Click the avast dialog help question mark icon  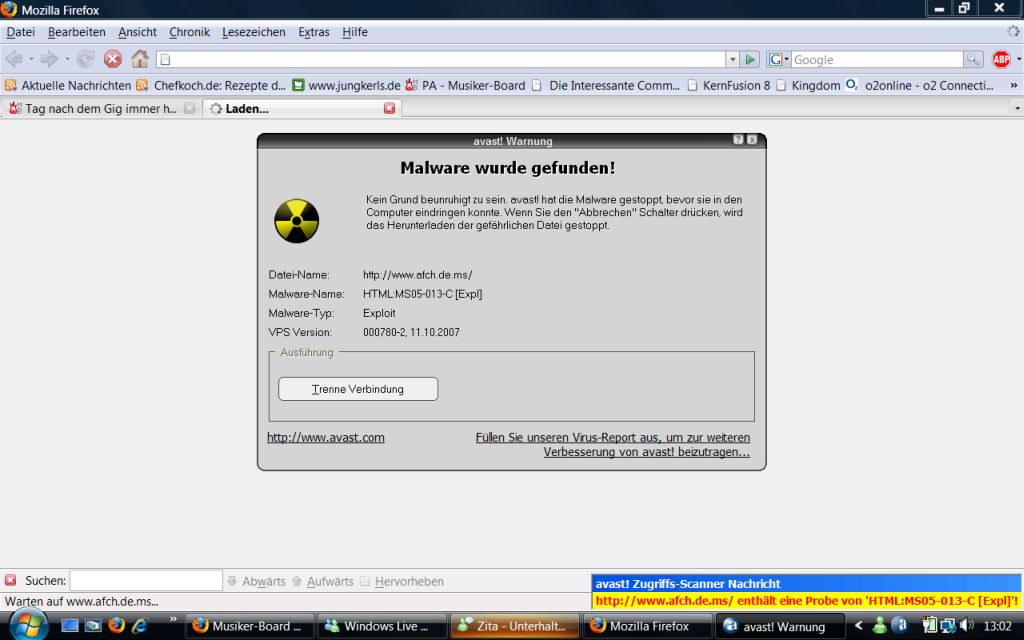(x=738, y=140)
